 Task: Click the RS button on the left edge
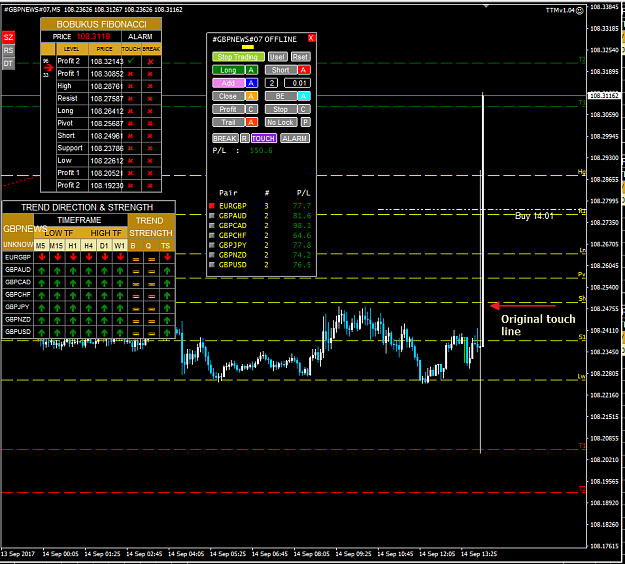click(x=8, y=51)
